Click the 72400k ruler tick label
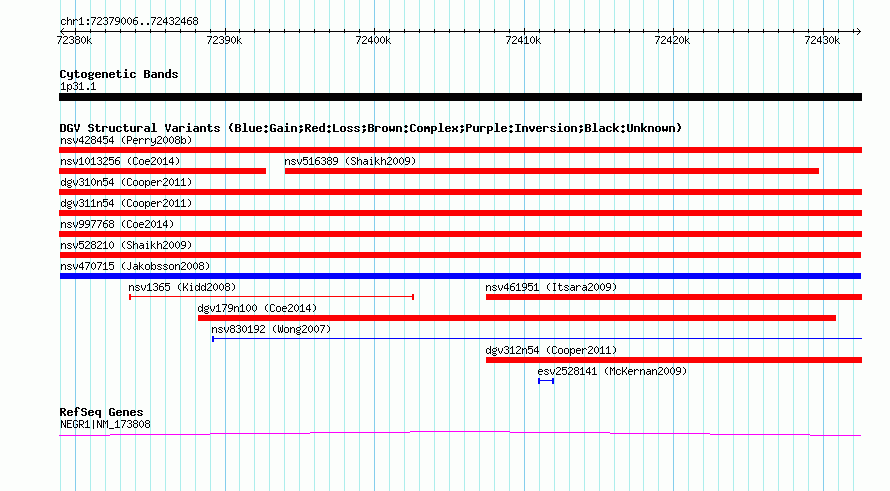 click(x=373, y=40)
